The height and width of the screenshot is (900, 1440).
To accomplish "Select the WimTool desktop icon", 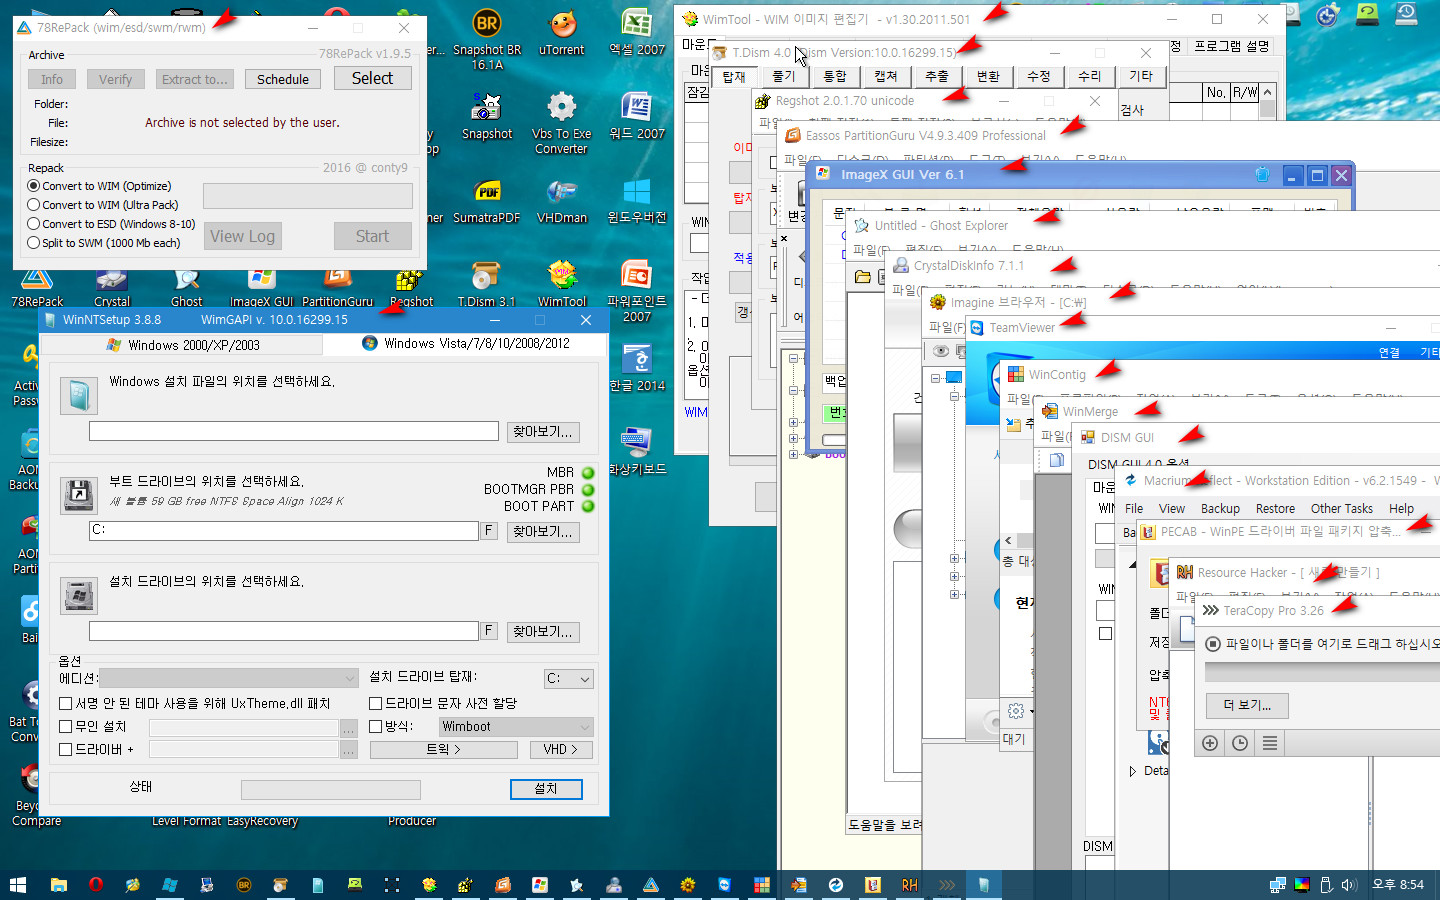I will click(x=562, y=283).
